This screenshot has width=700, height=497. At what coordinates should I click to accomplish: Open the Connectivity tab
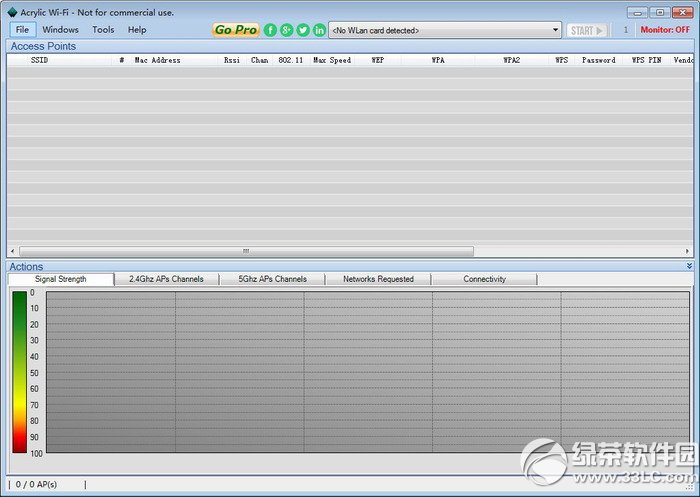tap(484, 279)
